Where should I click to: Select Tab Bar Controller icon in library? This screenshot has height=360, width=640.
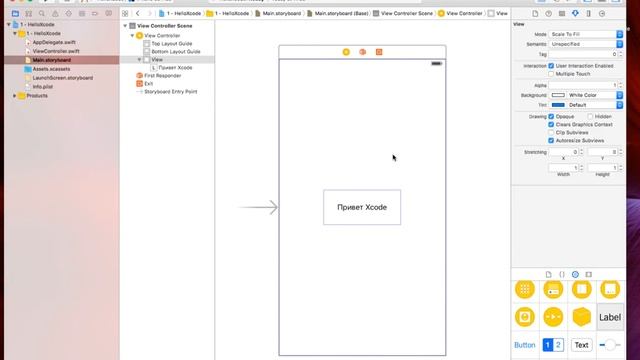point(553,289)
